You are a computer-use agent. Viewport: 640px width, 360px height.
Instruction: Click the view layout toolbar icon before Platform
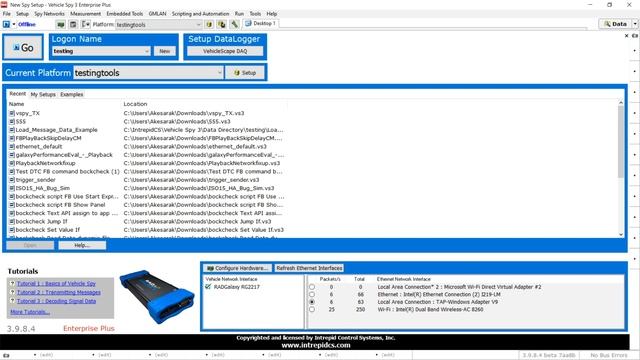[86, 24]
